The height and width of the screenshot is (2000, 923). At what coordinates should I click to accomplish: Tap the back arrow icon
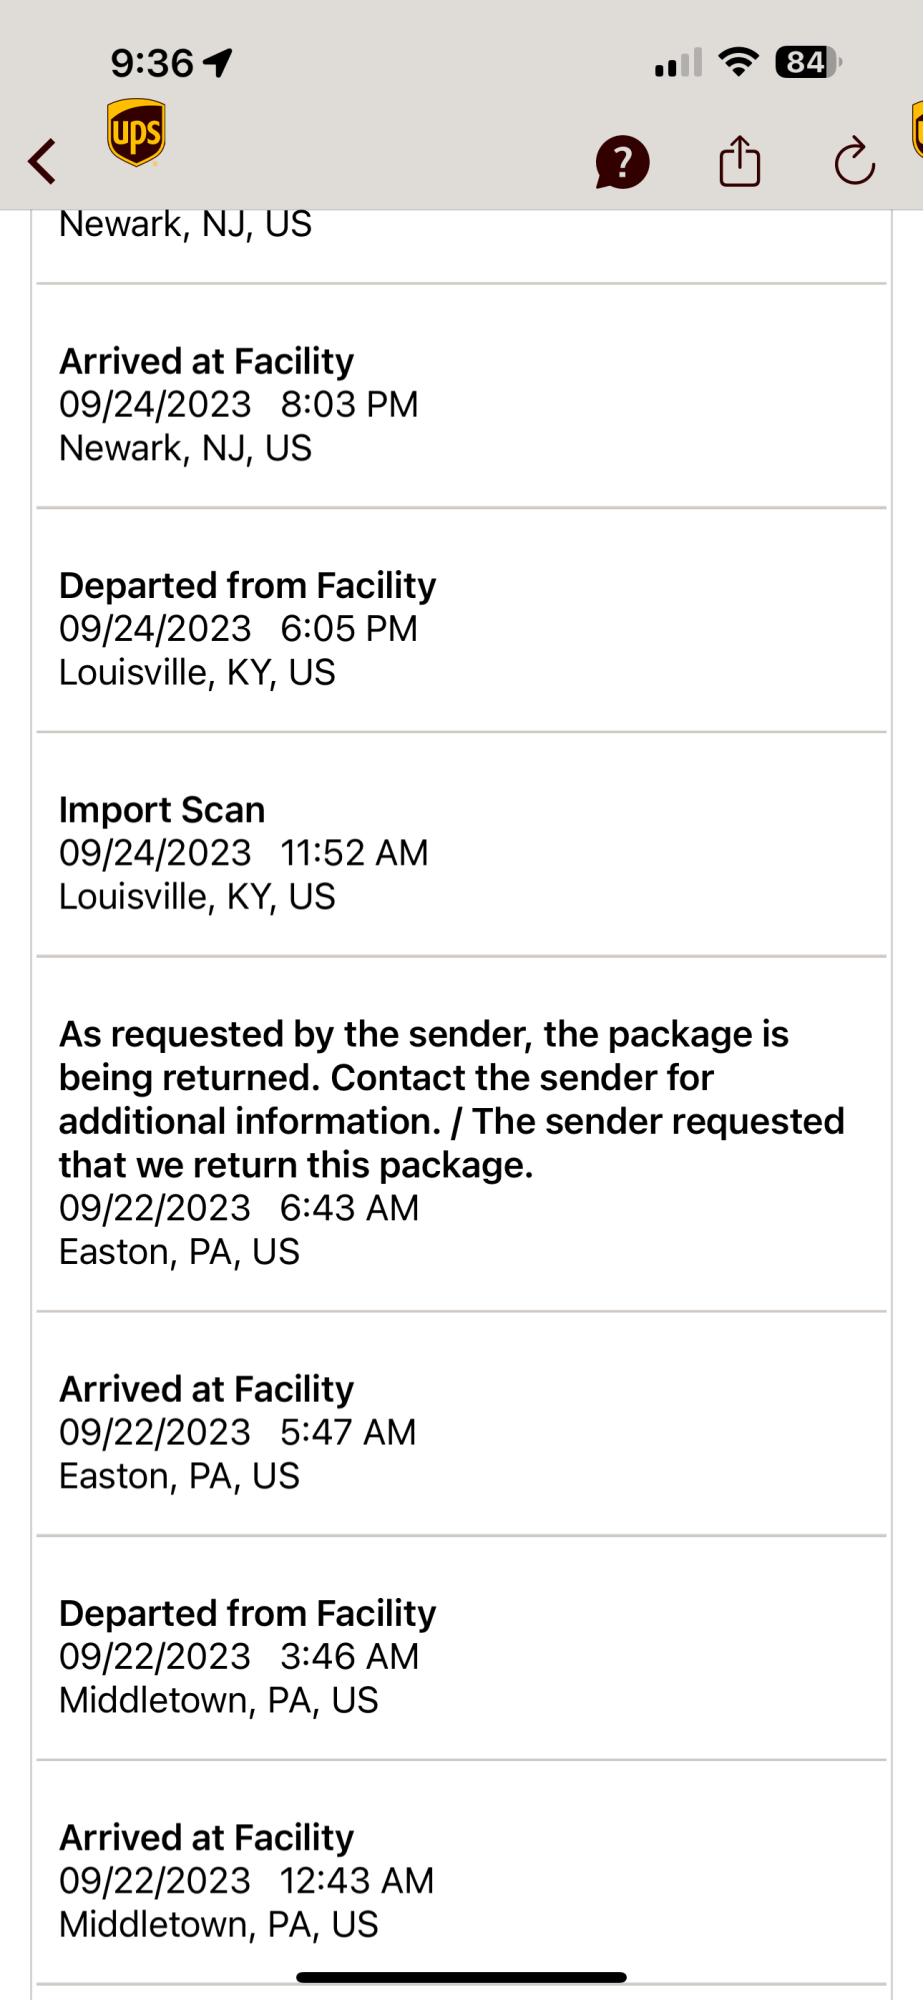[42, 161]
